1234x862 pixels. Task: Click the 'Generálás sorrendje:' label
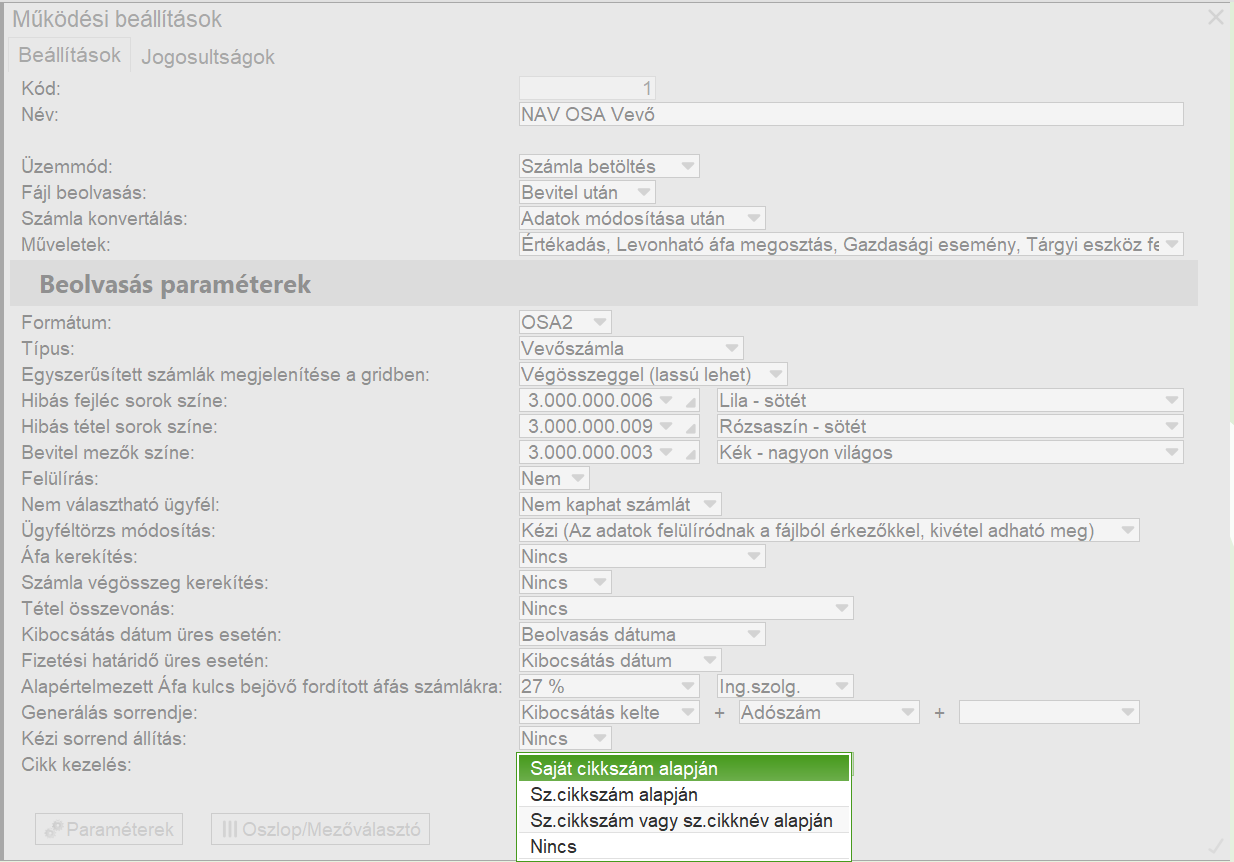[x=110, y=713]
